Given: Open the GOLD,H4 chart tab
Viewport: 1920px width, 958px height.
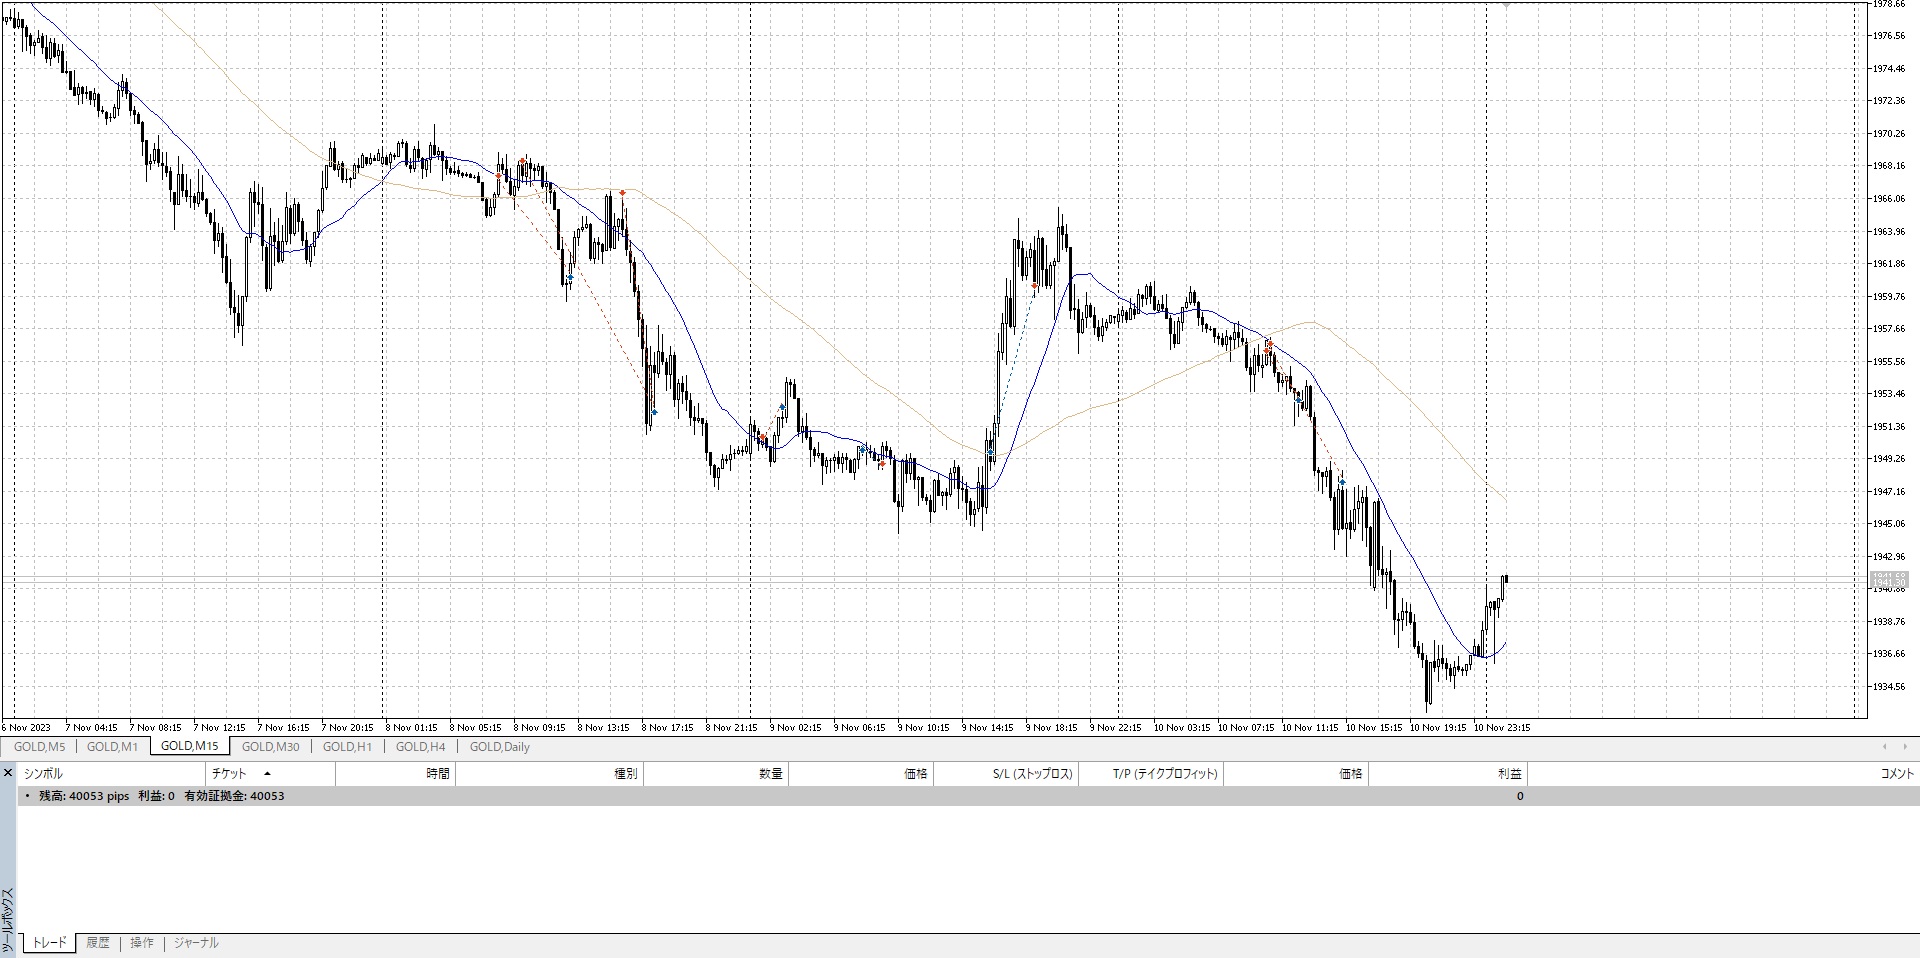Looking at the screenshot, I should [x=420, y=747].
